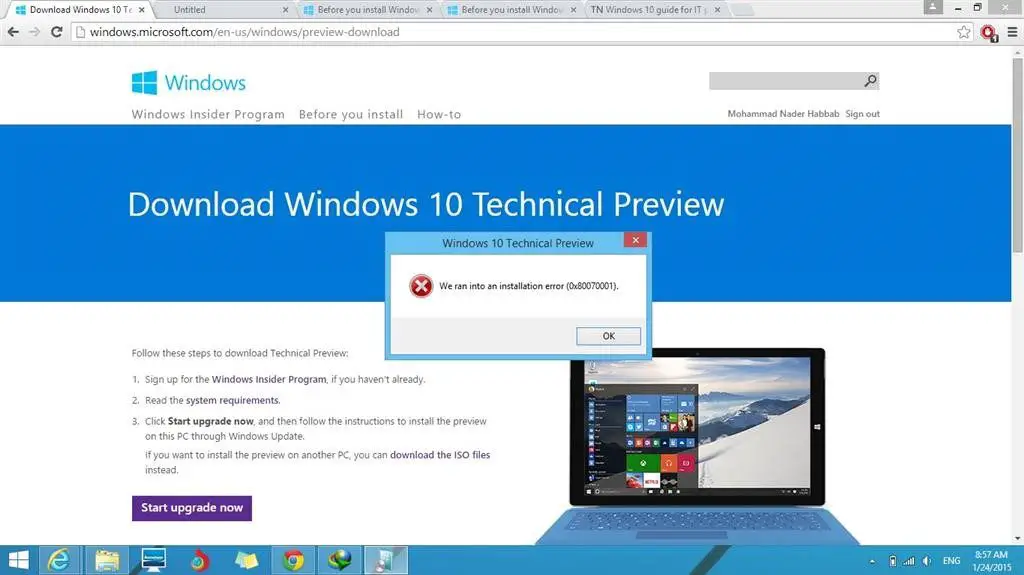Open the Chrome hamburger menu
This screenshot has height=575, width=1024.
pyautogui.click(x=1012, y=32)
